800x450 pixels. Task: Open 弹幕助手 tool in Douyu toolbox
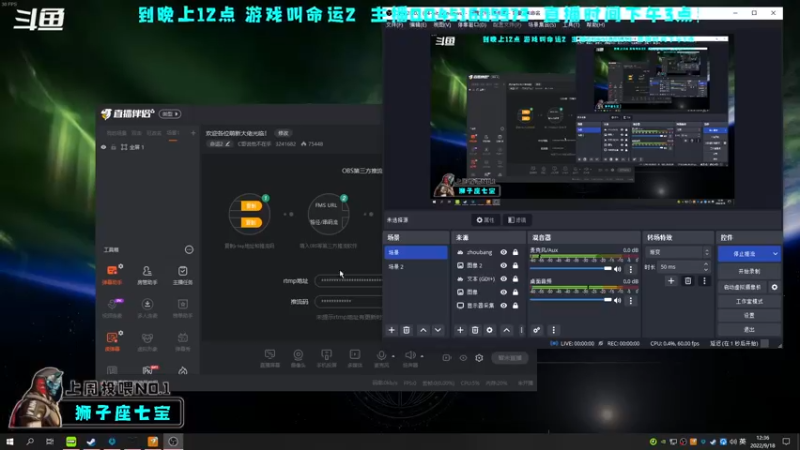coord(112,274)
